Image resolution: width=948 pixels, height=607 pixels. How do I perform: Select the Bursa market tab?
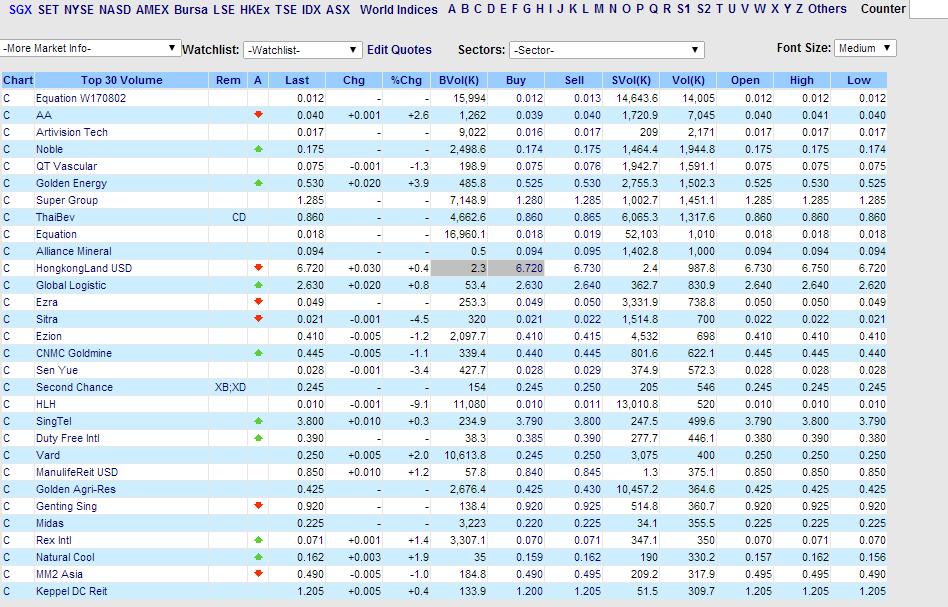point(190,10)
